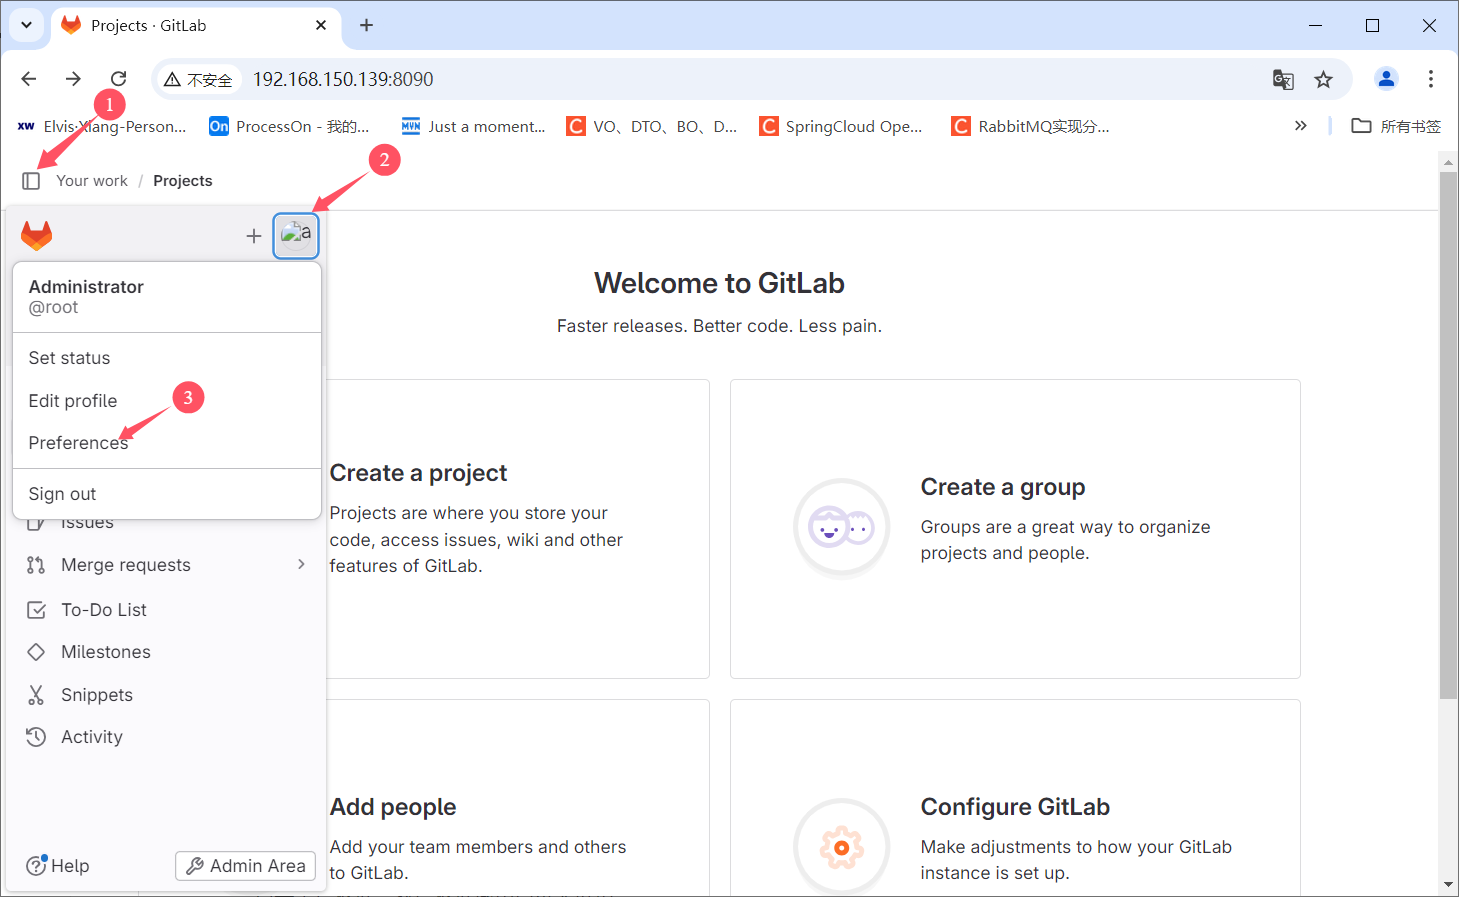Click the Projects breadcrumb
1459x897 pixels.
click(x=183, y=181)
